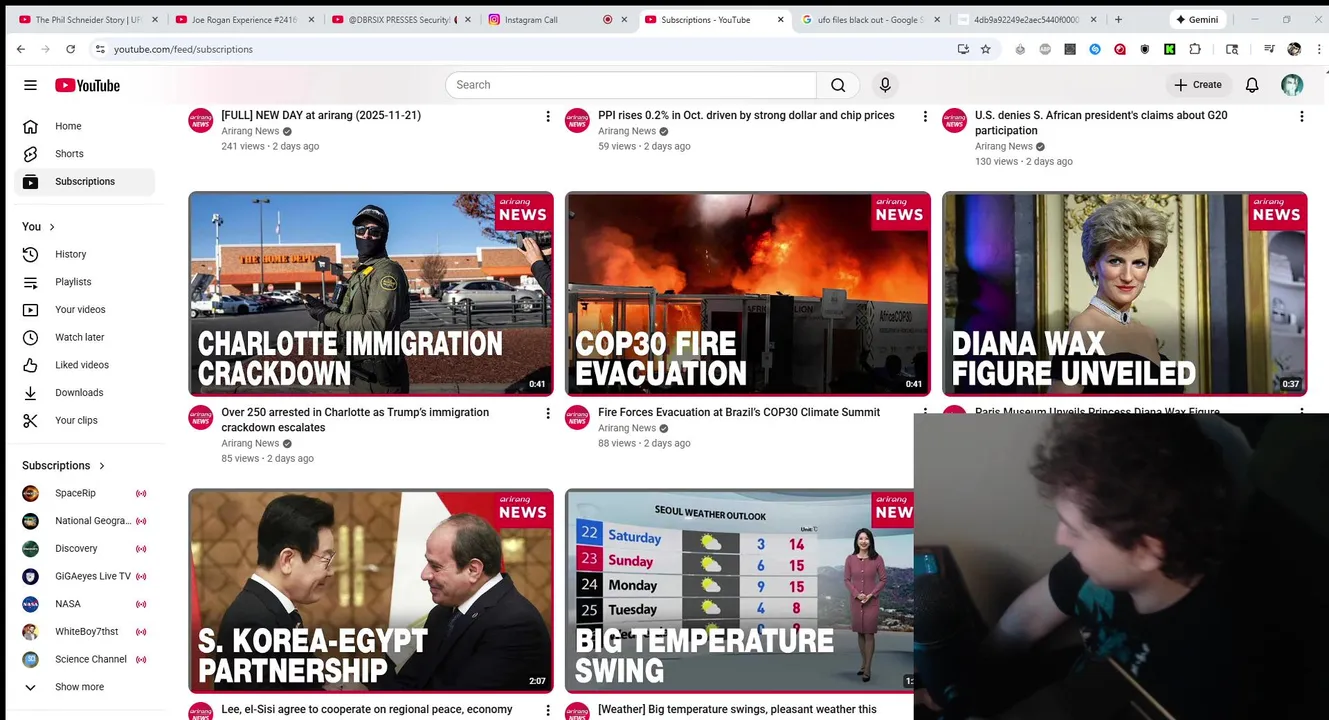Start voice search with the microphone
This screenshot has height=720, width=1329.
coord(884,85)
